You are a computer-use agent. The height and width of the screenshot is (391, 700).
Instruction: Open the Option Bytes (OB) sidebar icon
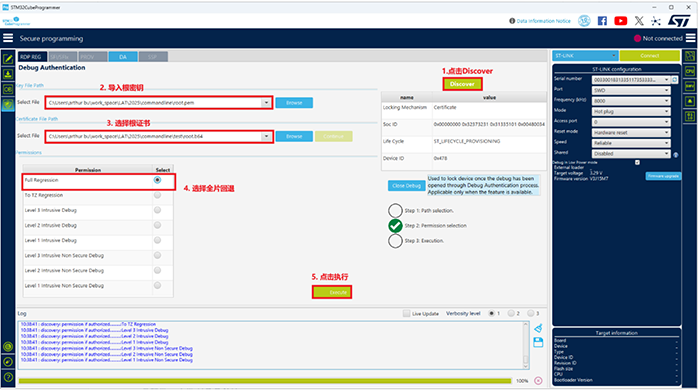point(8,89)
